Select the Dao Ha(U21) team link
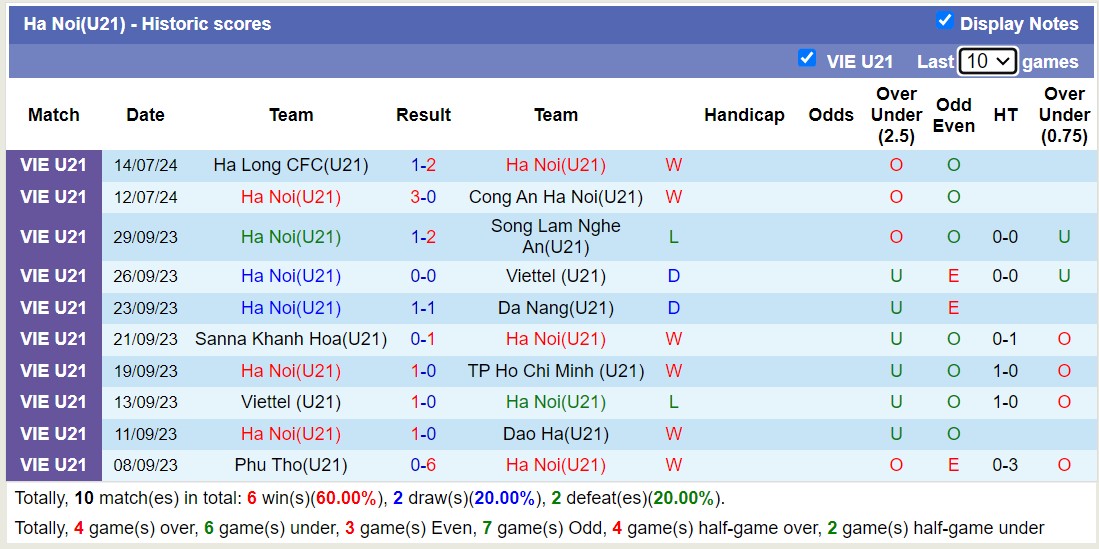The width and height of the screenshot is (1099, 549). click(555, 434)
